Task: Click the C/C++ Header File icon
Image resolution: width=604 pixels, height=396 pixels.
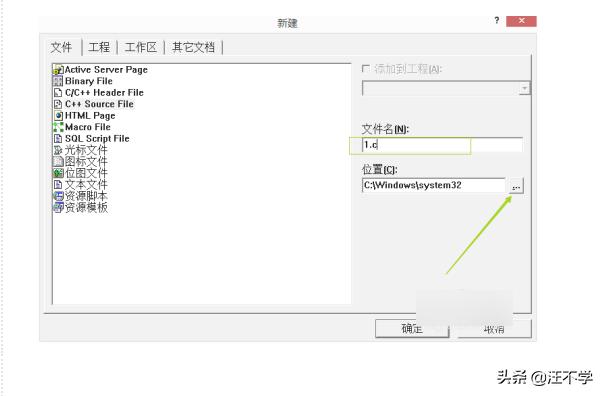Action: (58, 92)
